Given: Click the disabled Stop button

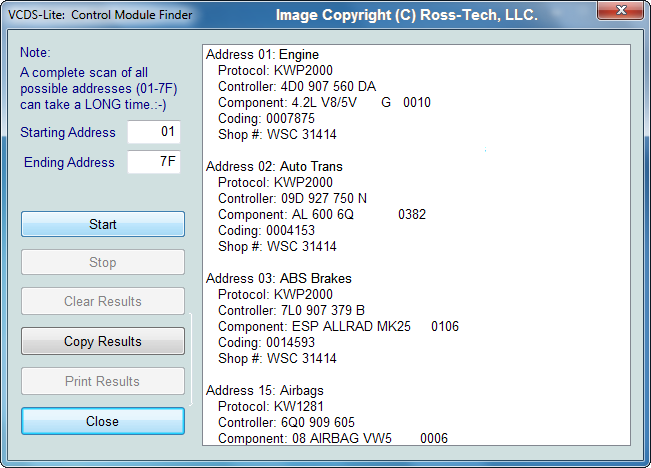Looking at the screenshot, I should (x=103, y=262).
